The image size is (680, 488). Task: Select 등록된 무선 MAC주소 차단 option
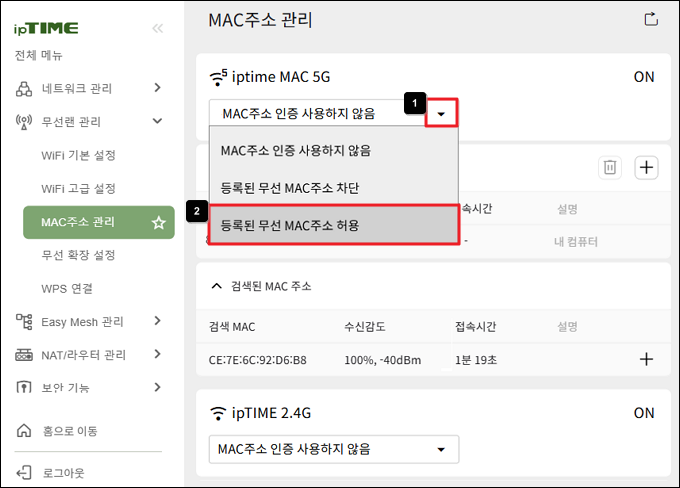(x=333, y=188)
